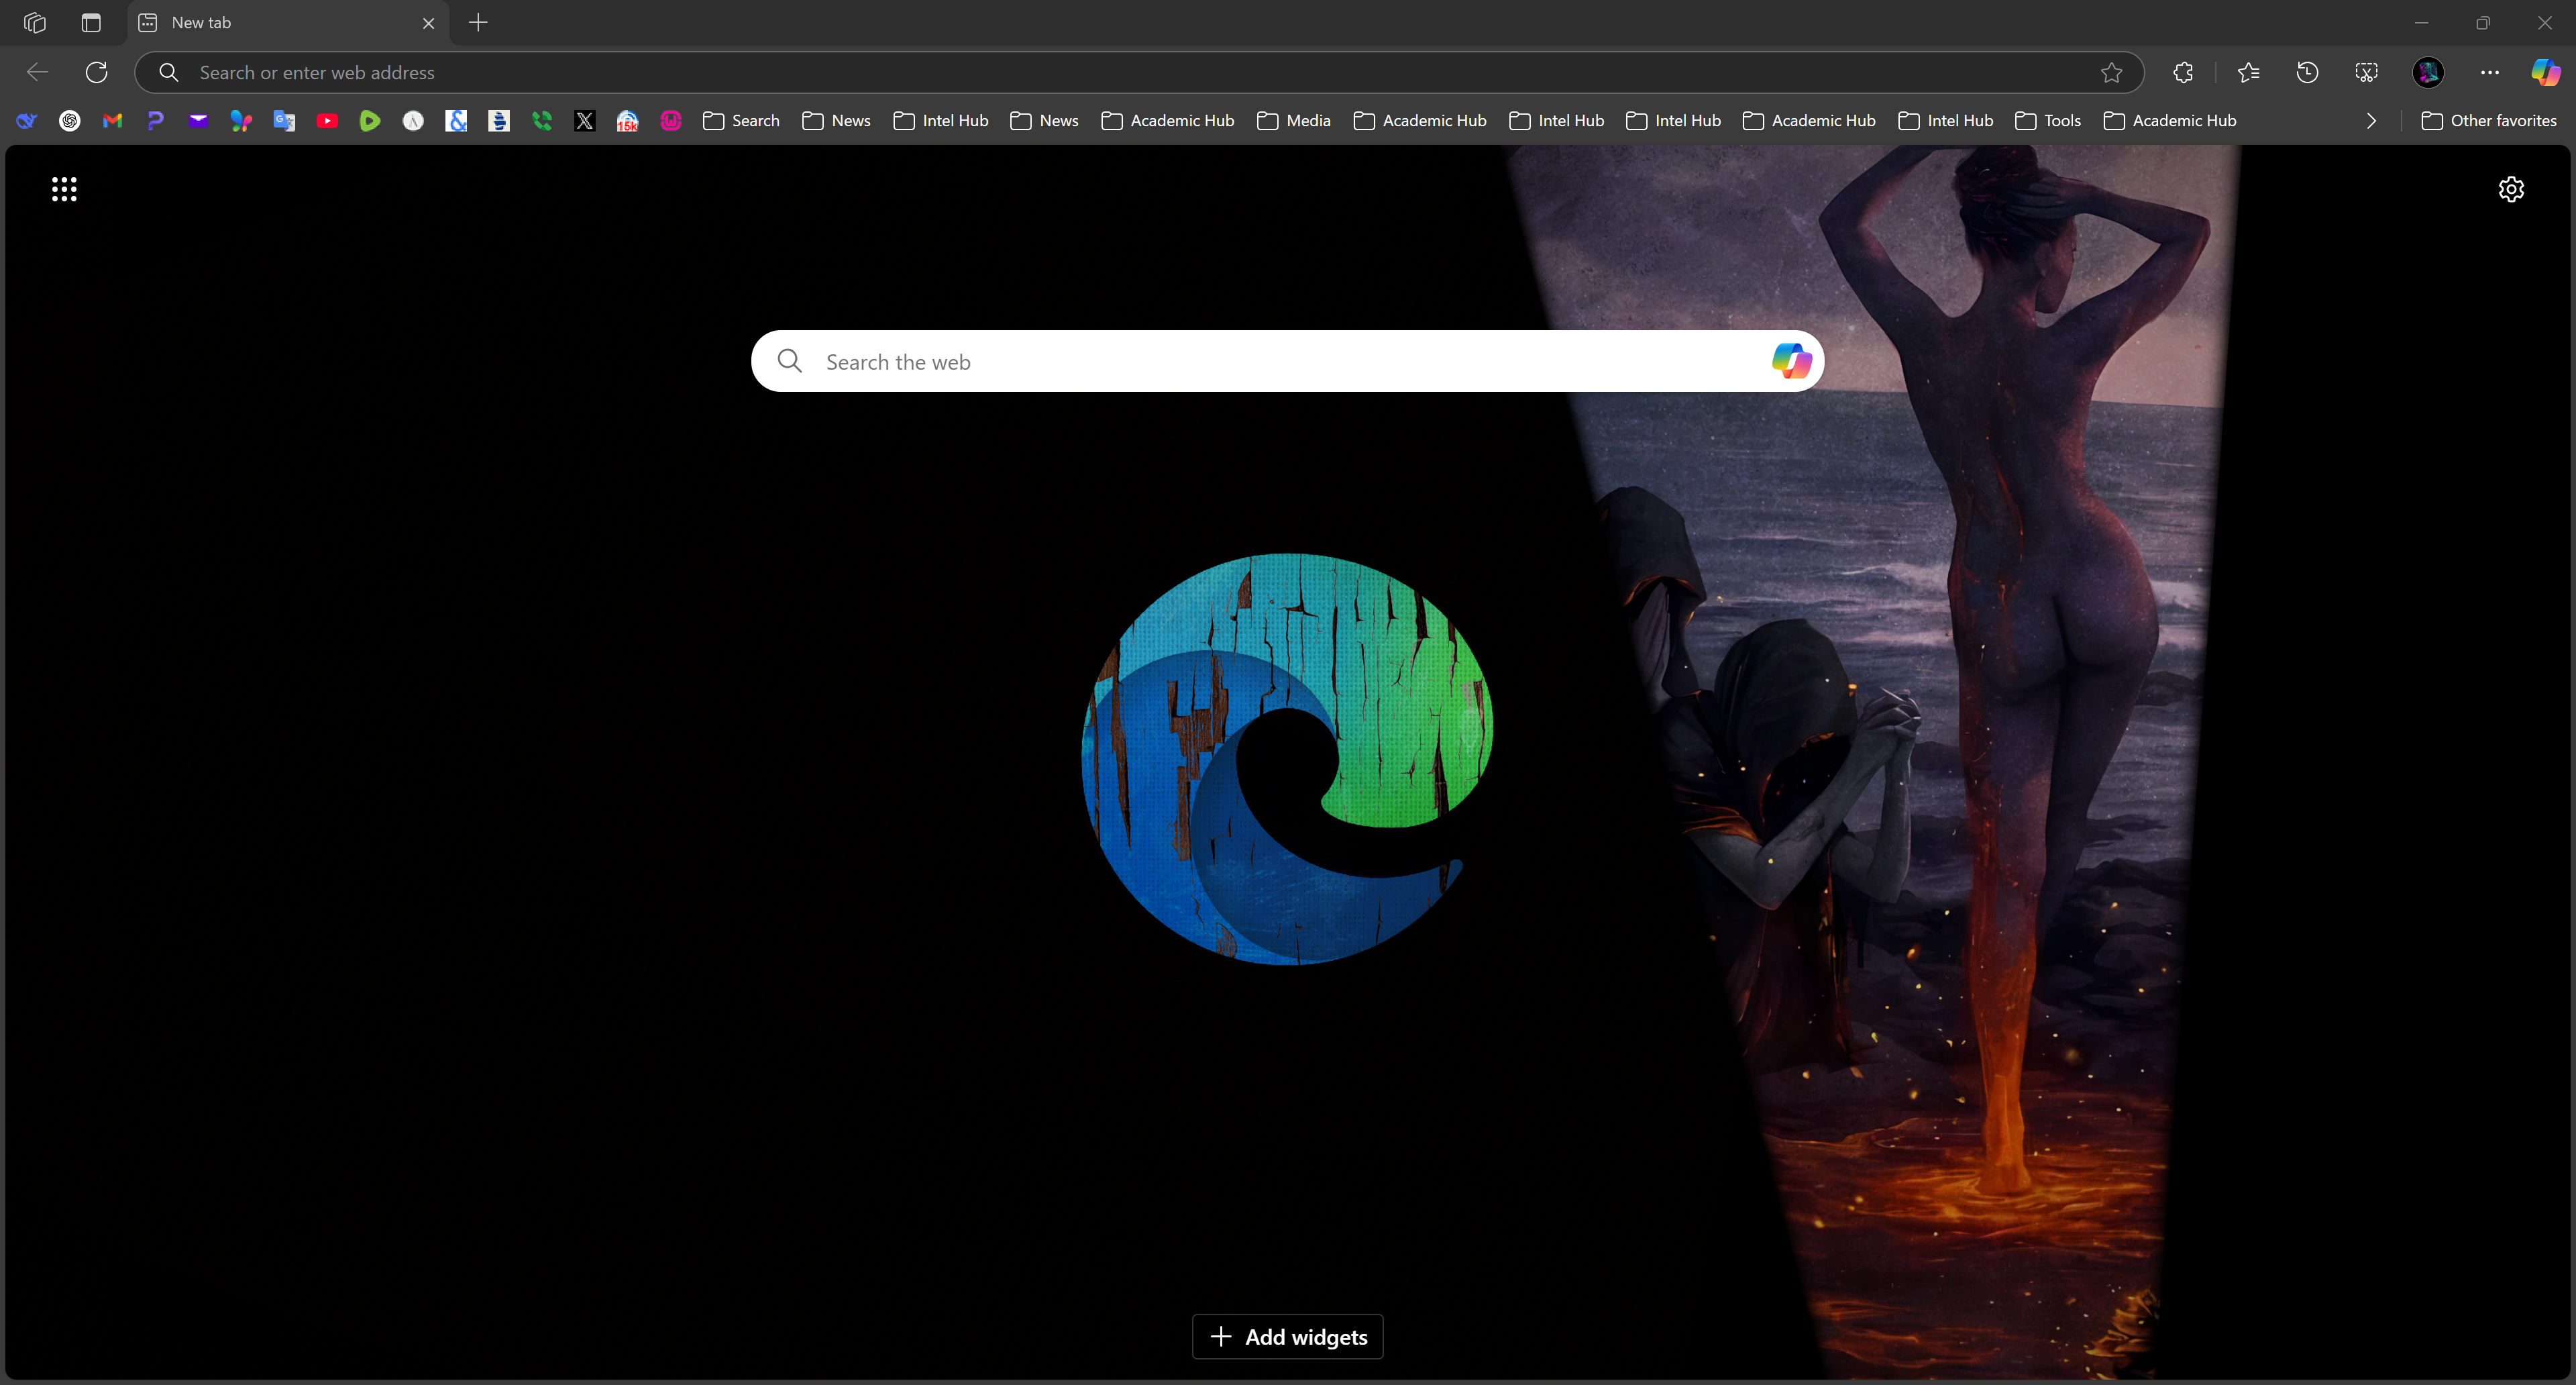Image resolution: width=2576 pixels, height=1385 pixels.
Task: Select the New tab tab
Action: (x=288, y=22)
